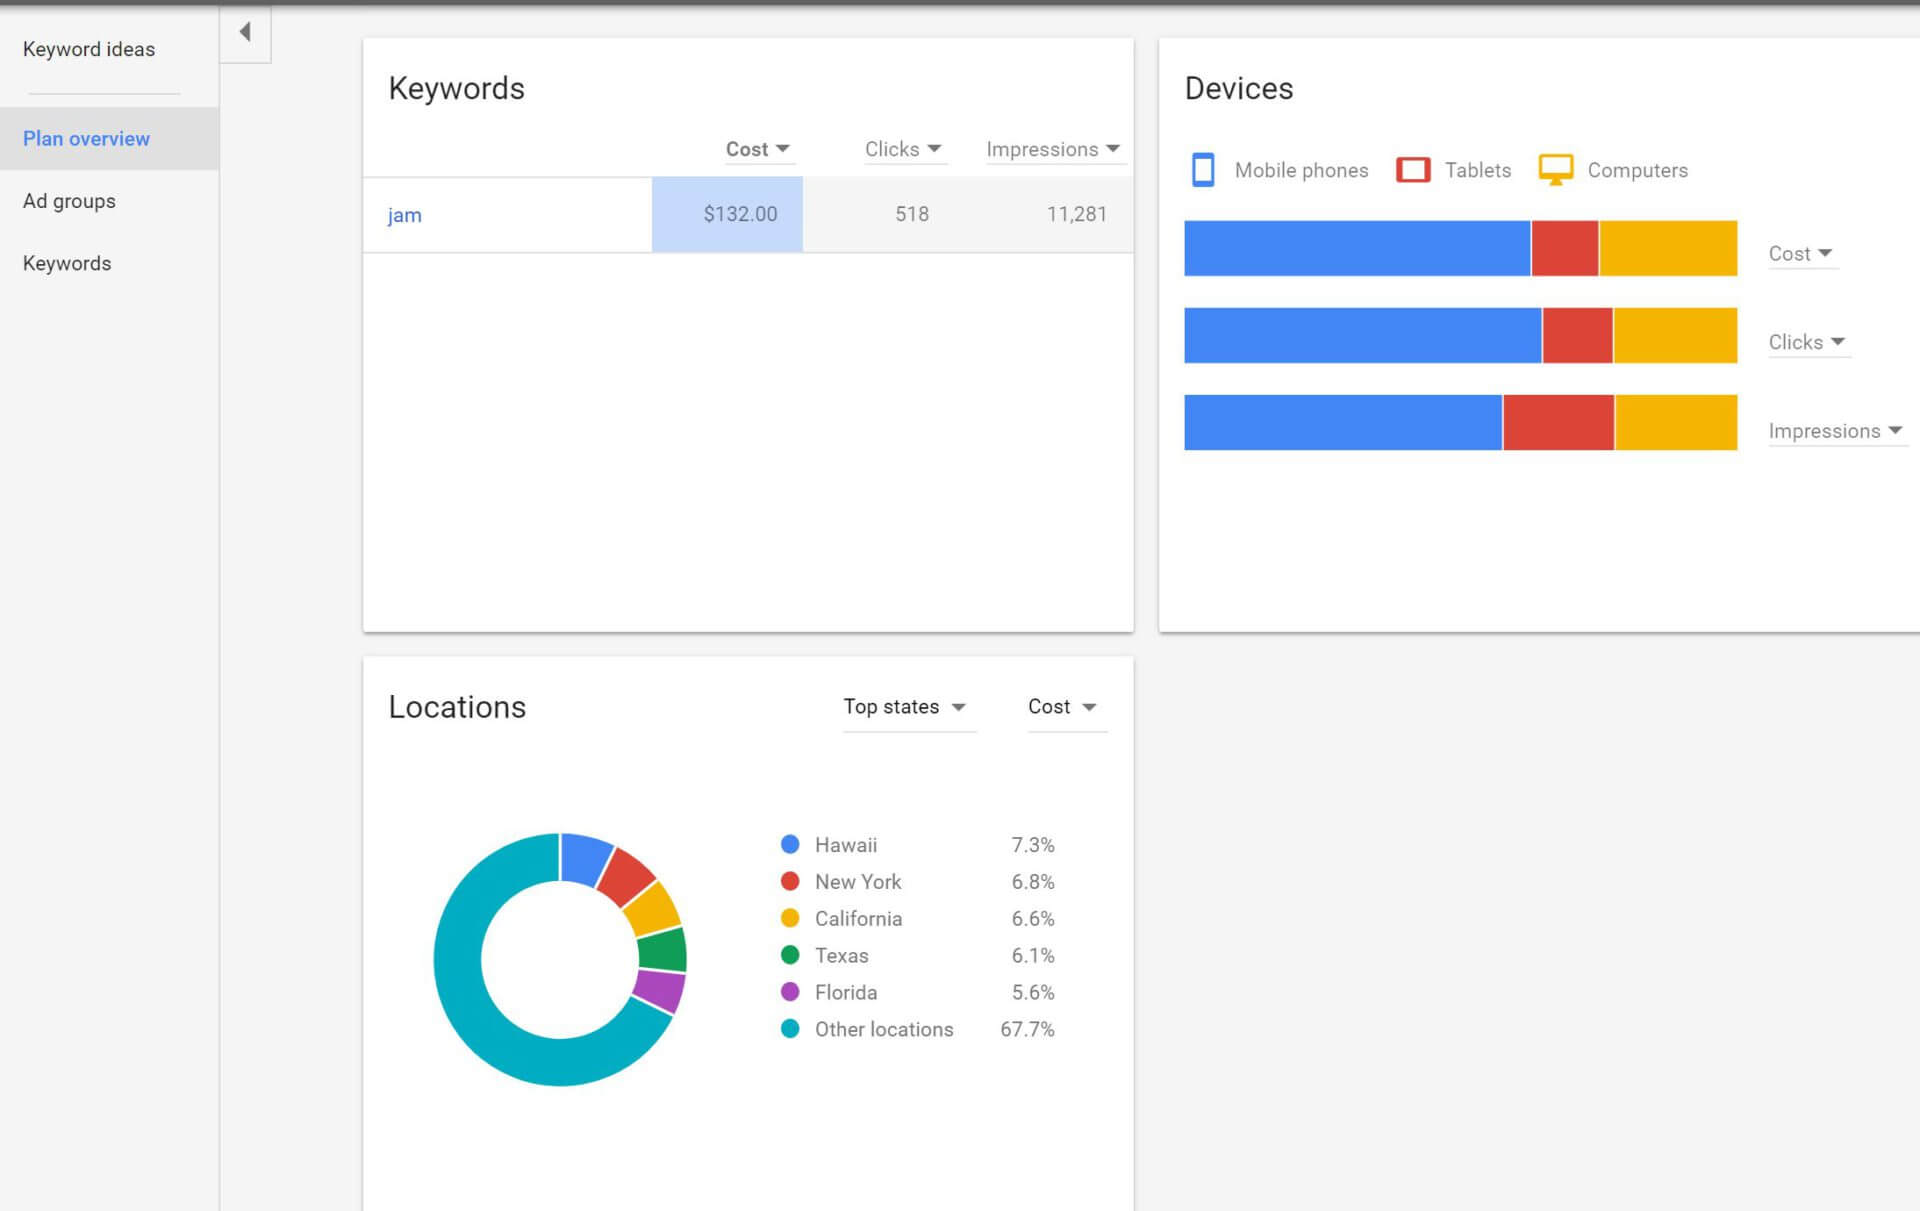Click the Florida legend color dot

(790, 992)
